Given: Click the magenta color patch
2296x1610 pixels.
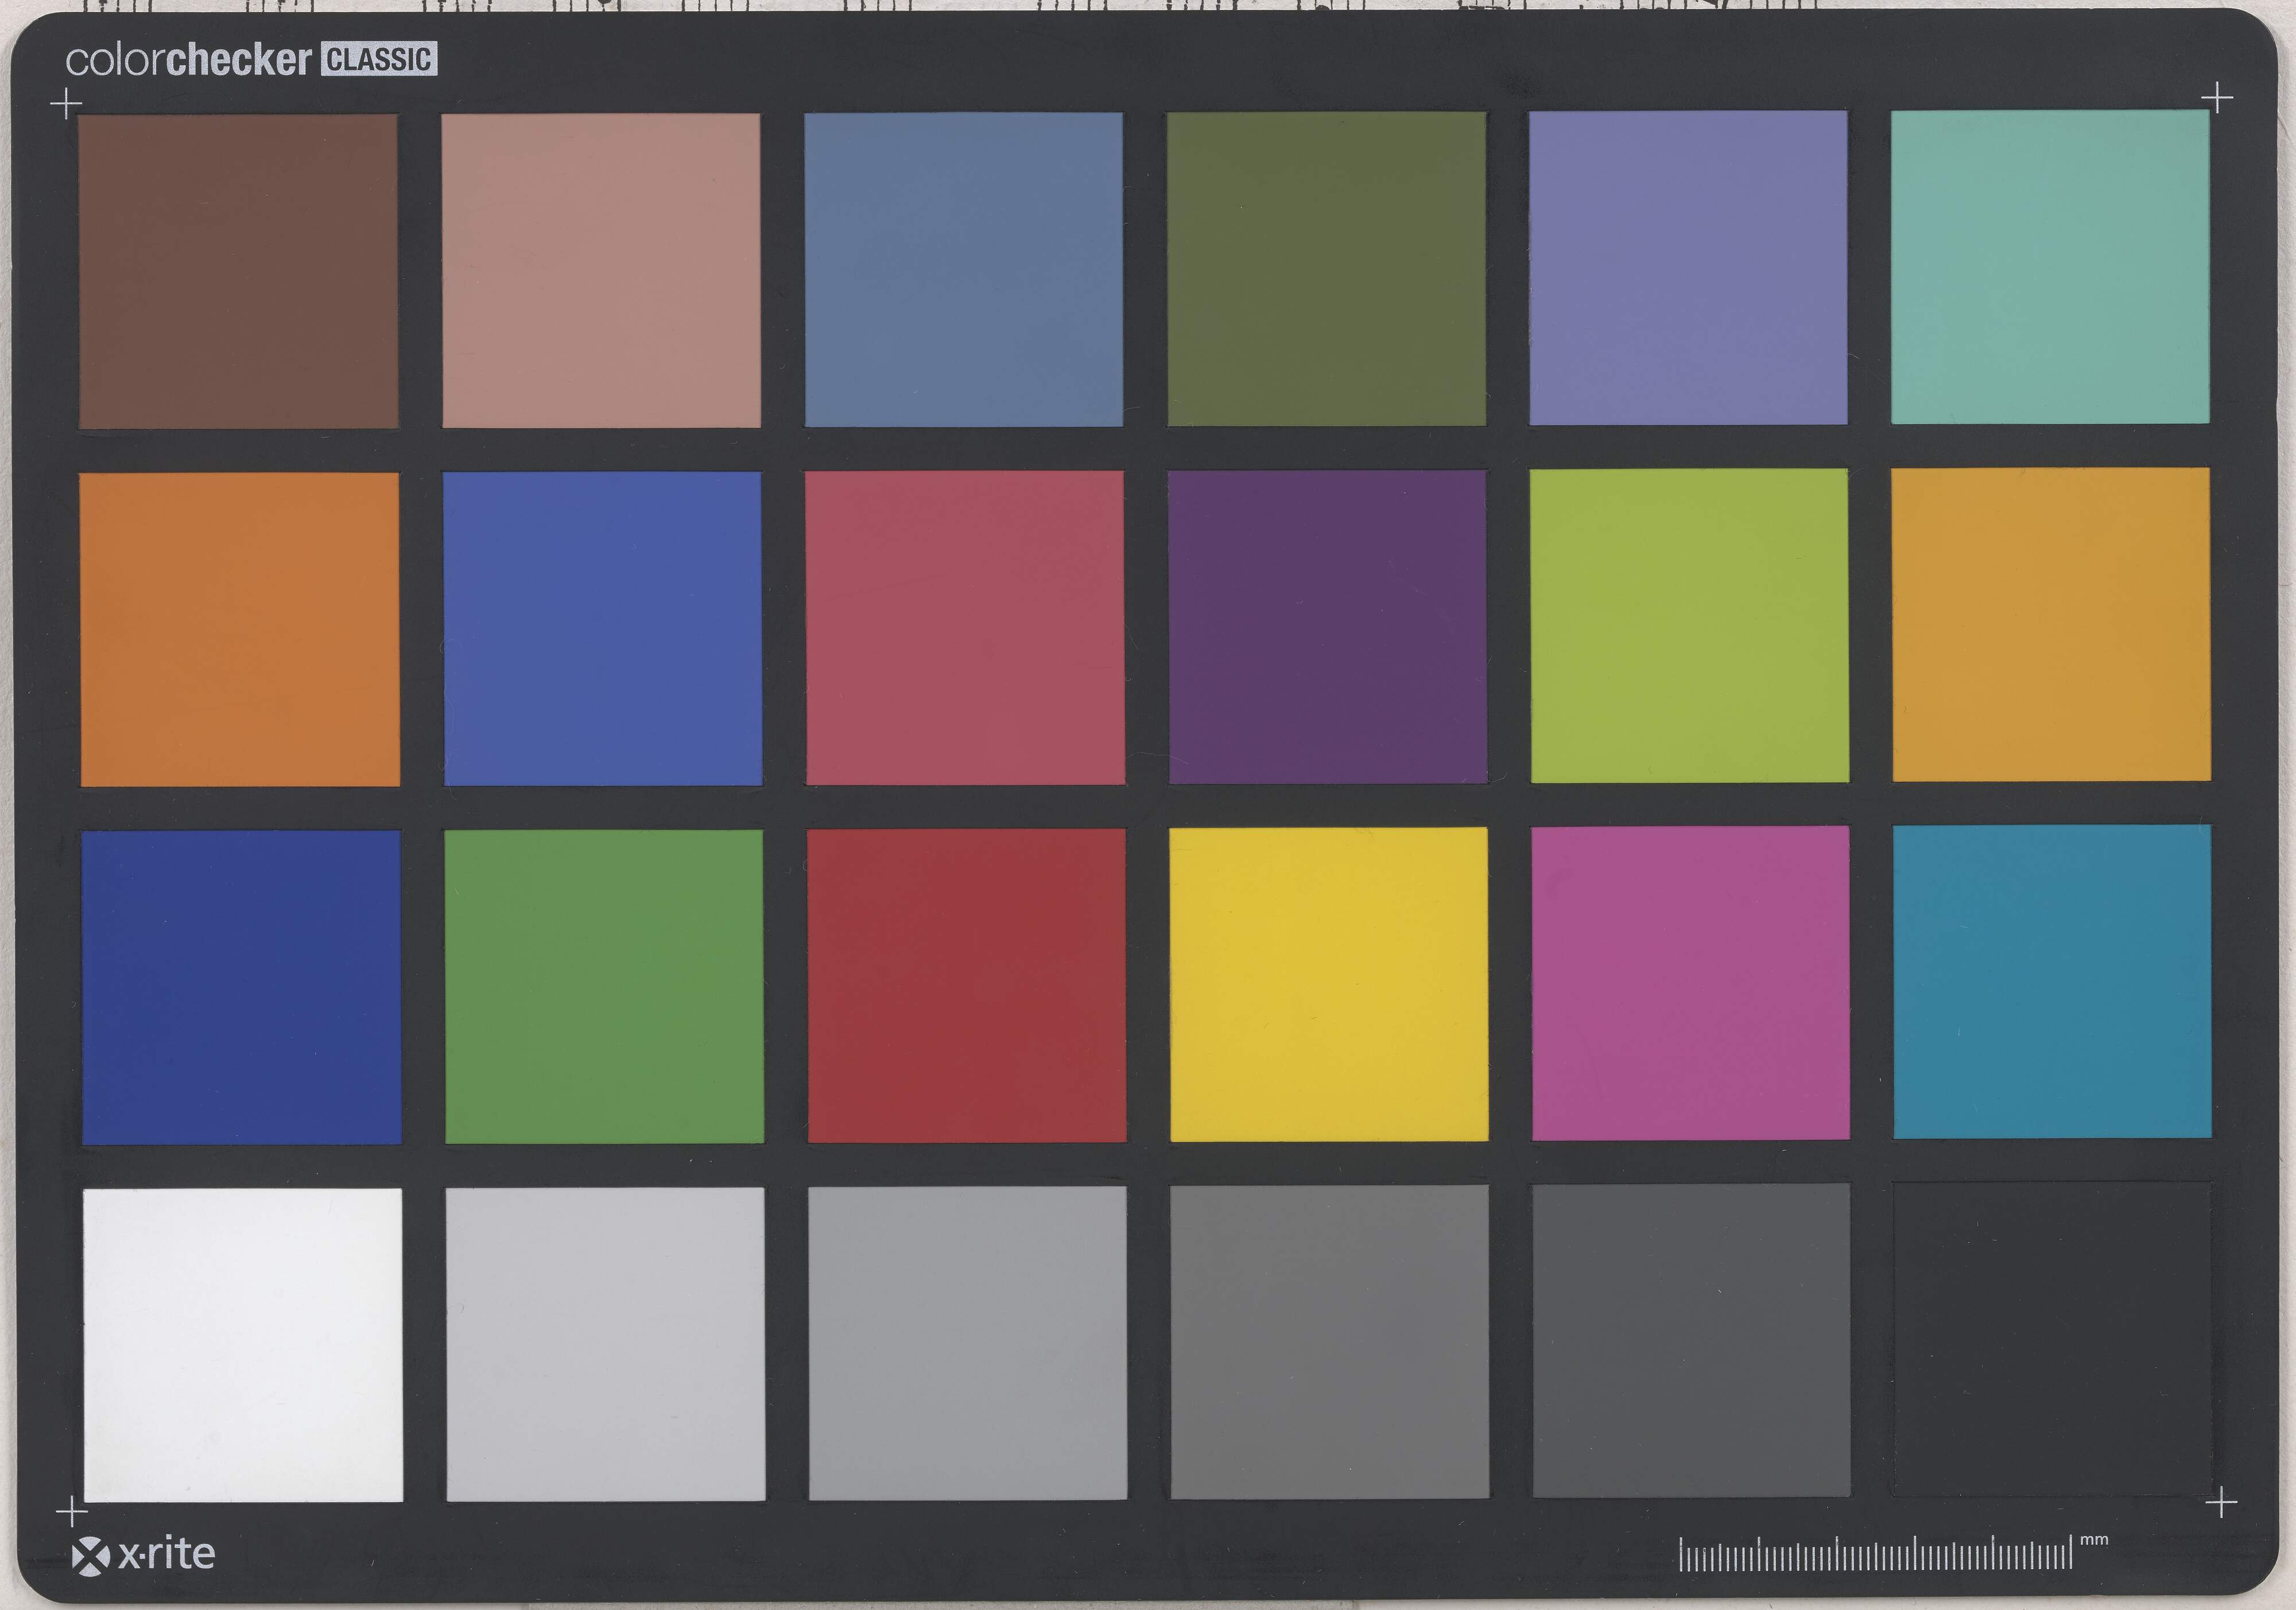Looking at the screenshot, I should 1690,983.
